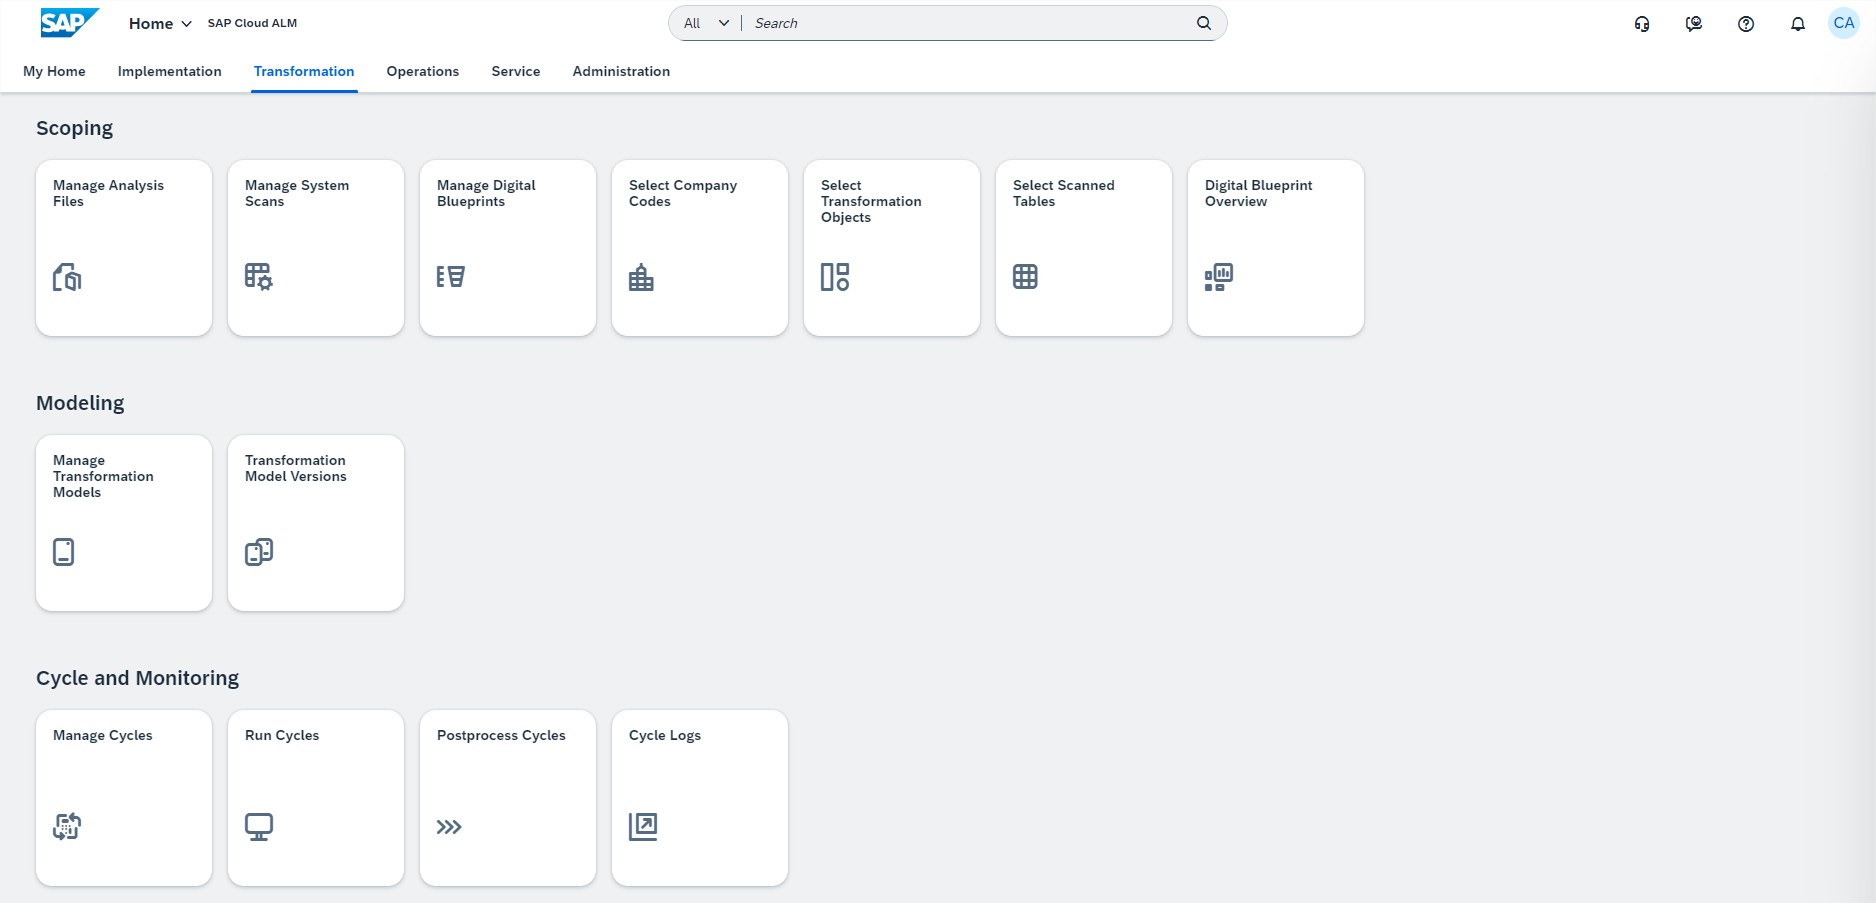Open the Manage Analysis Files tile

click(x=124, y=247)
